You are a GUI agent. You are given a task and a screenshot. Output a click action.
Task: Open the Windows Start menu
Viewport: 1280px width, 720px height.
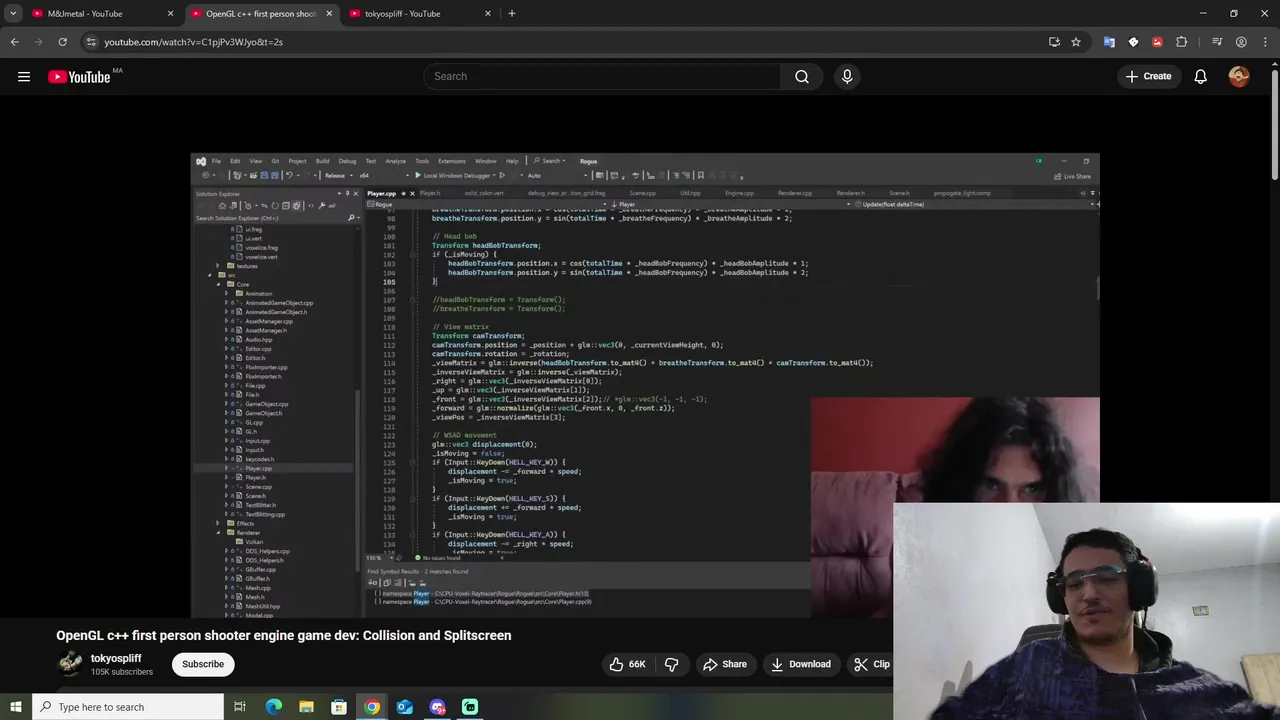tap(16, 707)
